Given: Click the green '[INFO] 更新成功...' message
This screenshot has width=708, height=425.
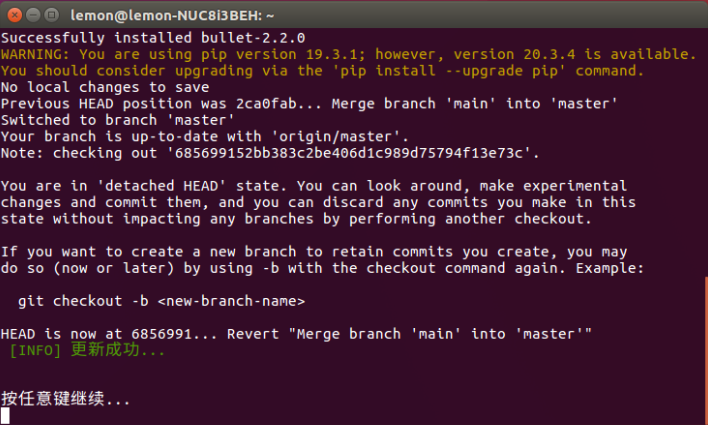Looking at the screenshot, I should (87, 350).
